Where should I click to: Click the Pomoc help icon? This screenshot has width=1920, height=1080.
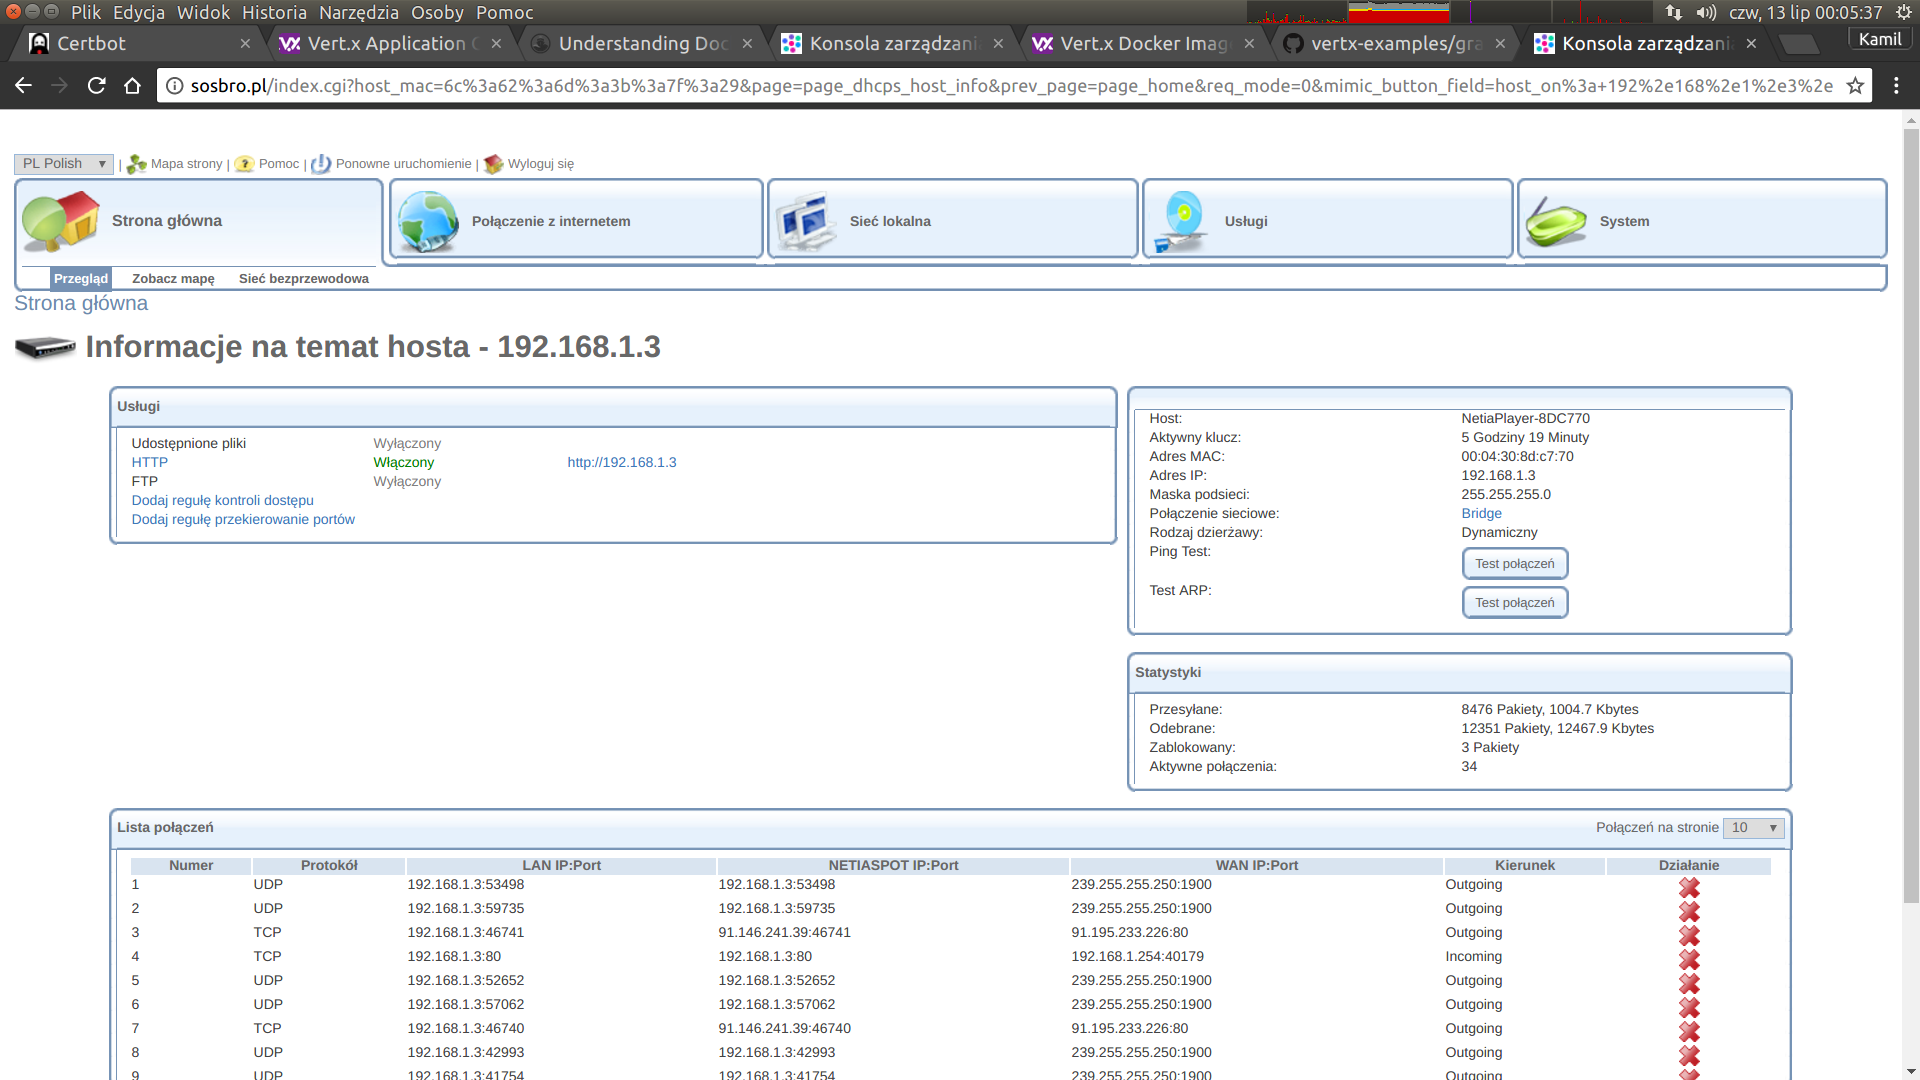click(x=244, y=164)
